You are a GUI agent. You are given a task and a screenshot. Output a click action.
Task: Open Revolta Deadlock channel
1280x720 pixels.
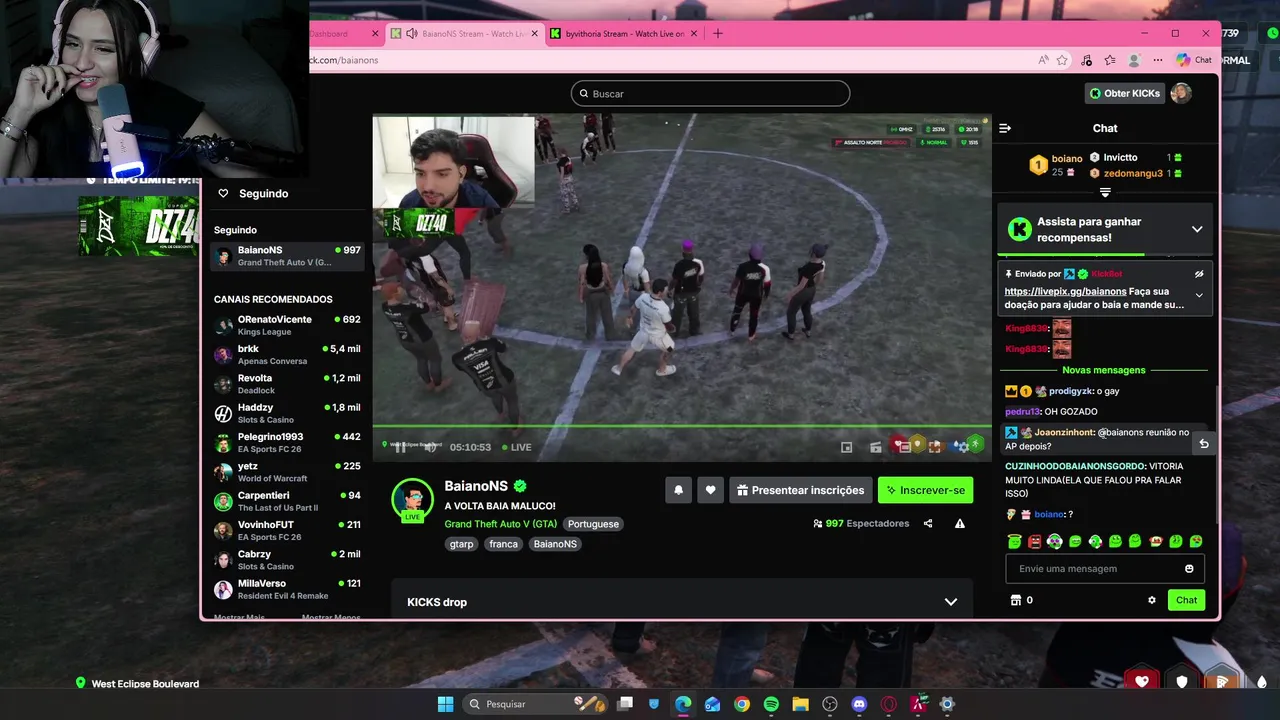coord(287,384)
